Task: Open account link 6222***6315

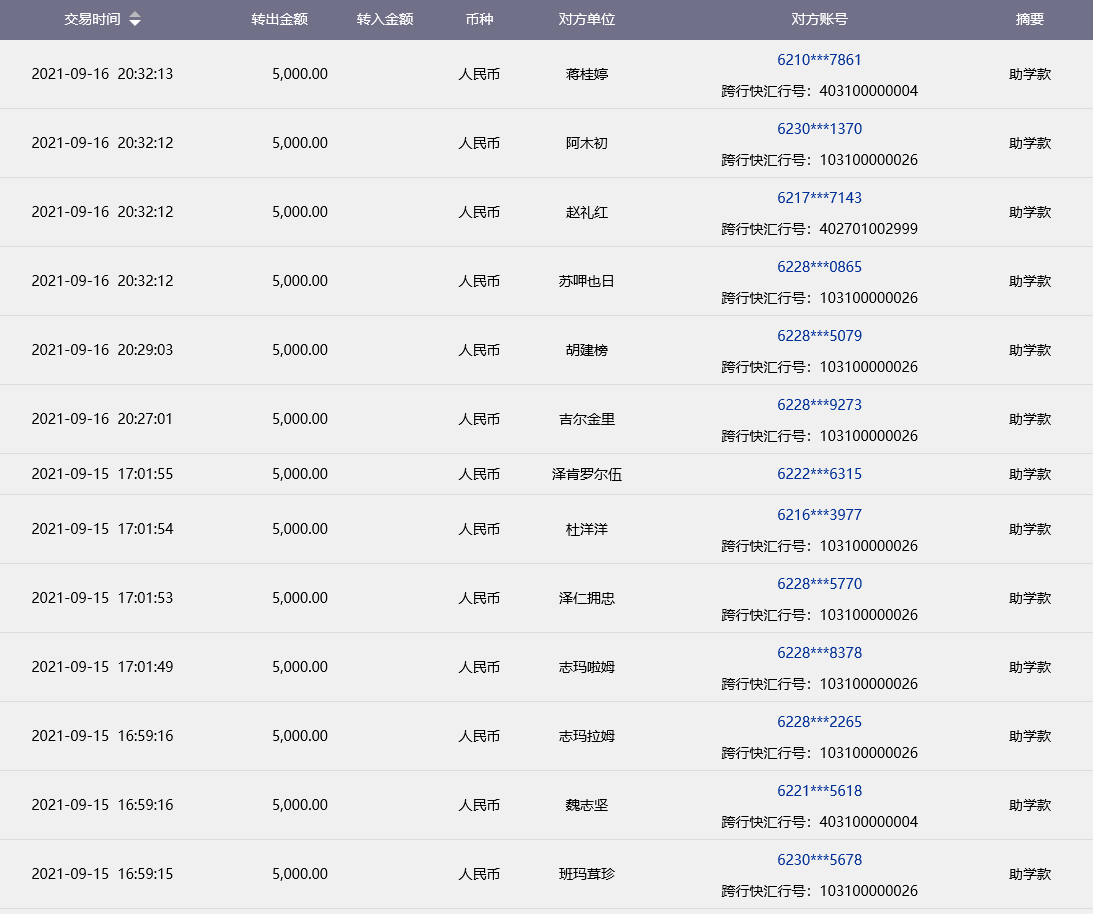Action: point(819,474)
